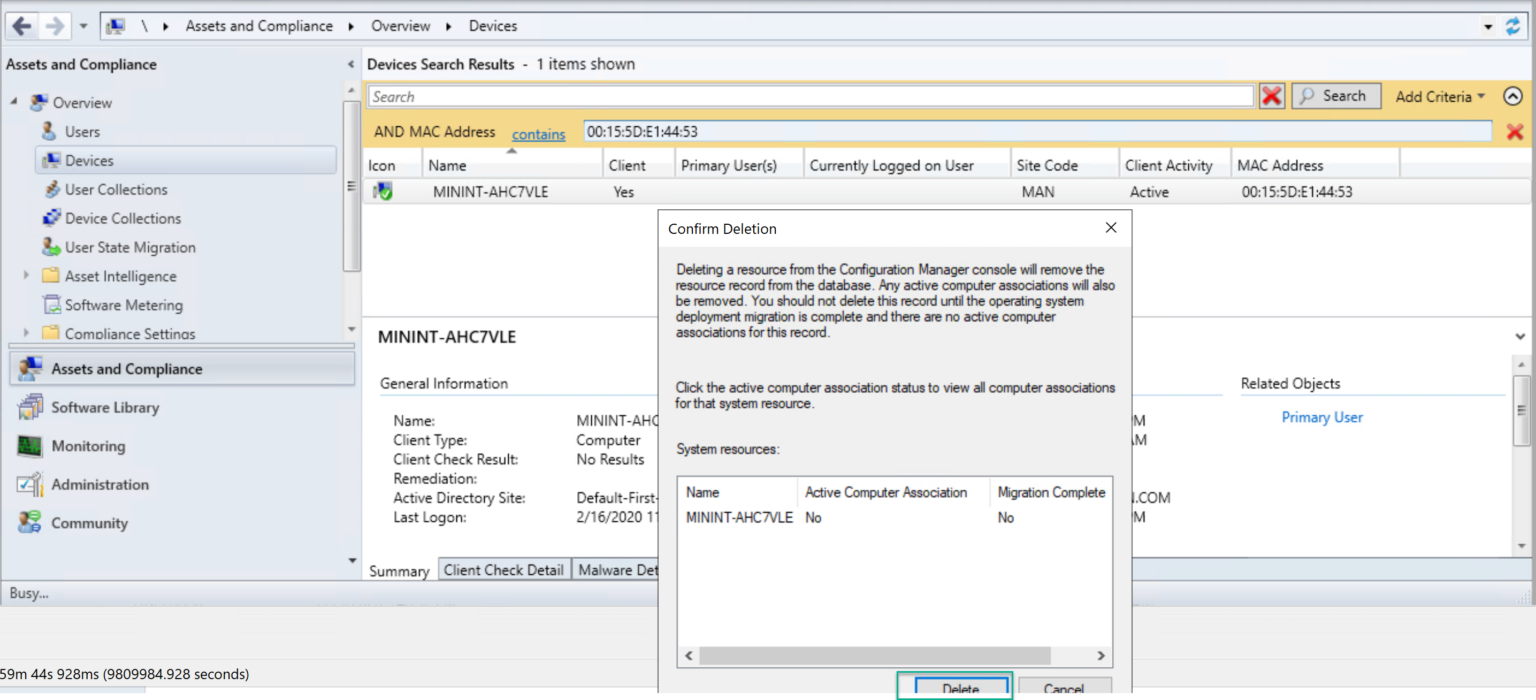This screenshot has width=1536, height=700.
Task: Open the Device Collections node
Action: point(124,218)
